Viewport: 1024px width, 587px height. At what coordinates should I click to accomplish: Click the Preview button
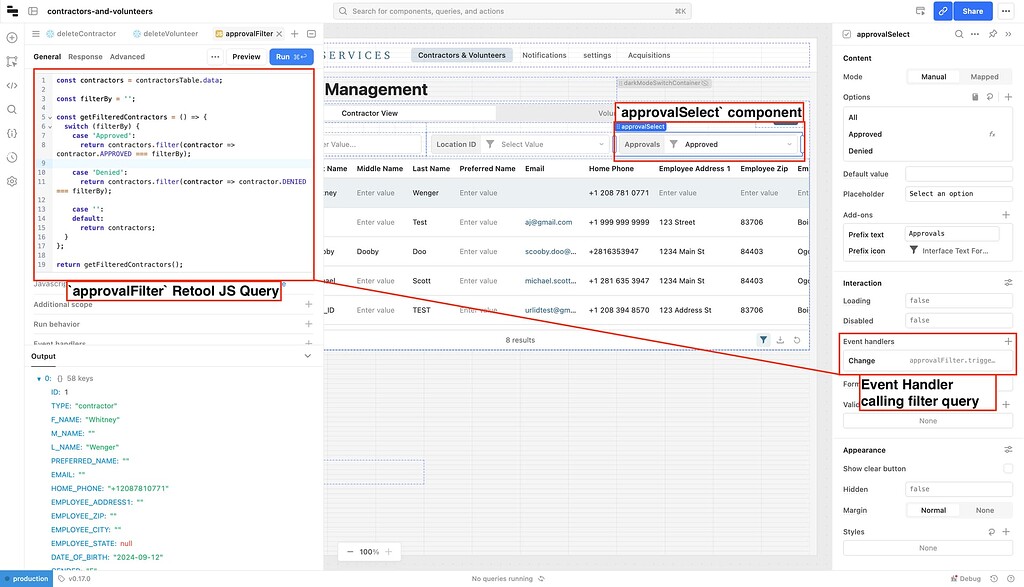pos(246,57)
